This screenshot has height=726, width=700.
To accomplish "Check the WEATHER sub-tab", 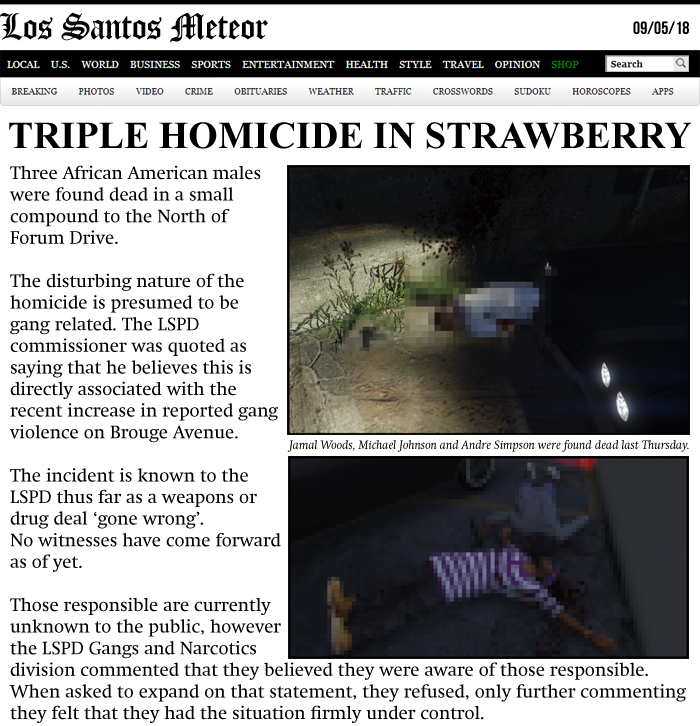I will 331,91.
